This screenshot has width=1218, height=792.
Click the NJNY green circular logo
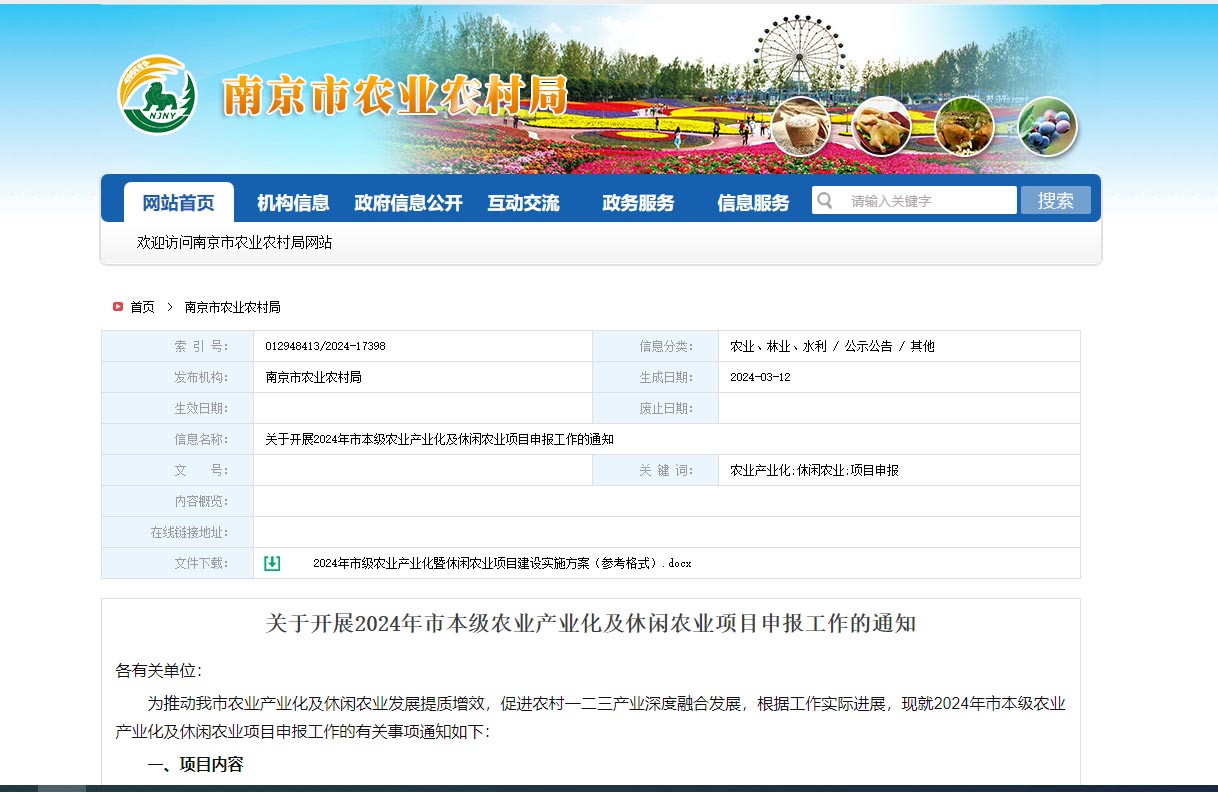pyautogui.click(x=157, y=94)
